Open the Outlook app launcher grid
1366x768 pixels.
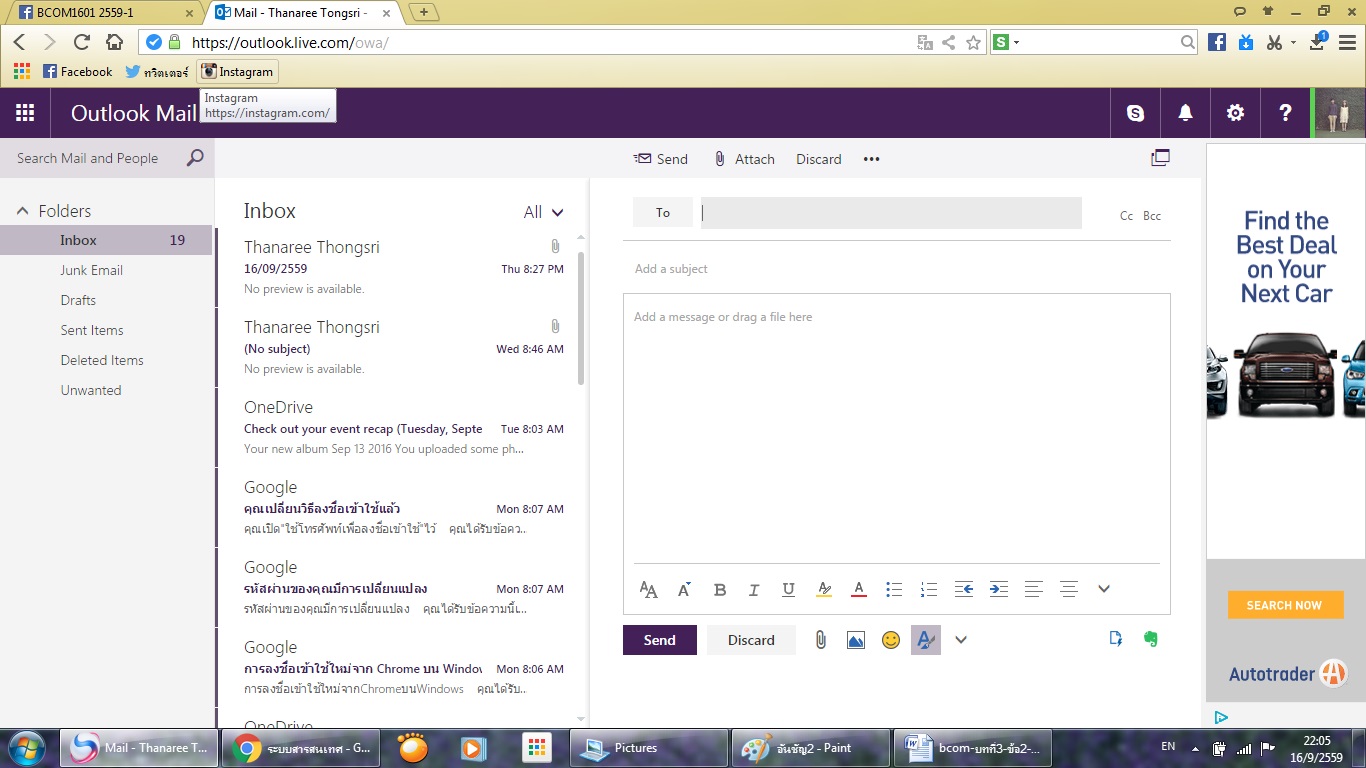[25, 113]
